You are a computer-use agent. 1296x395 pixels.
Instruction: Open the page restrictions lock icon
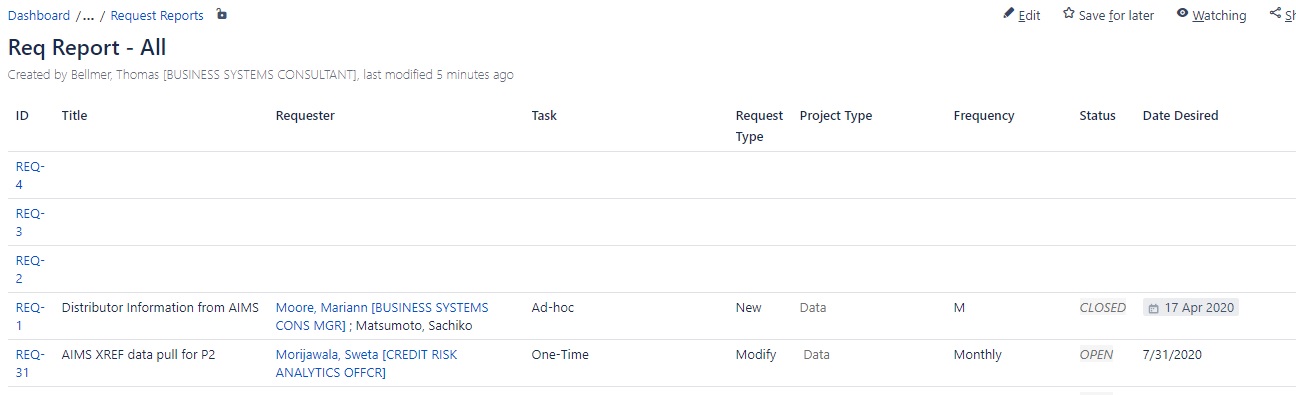pos(221,14)
